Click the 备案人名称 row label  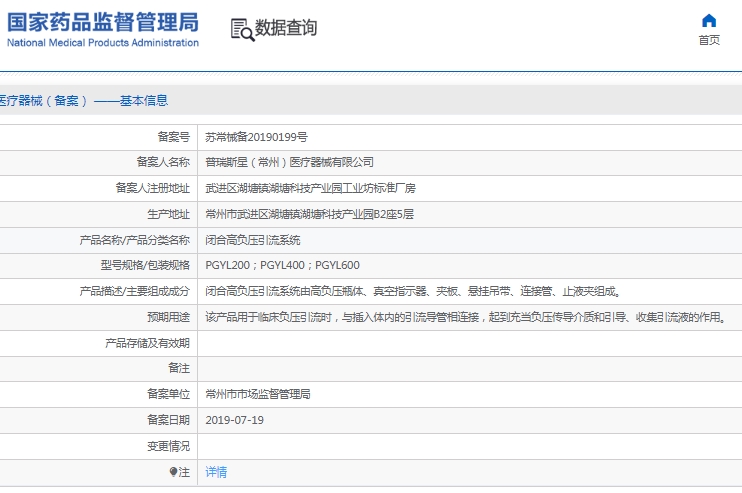tap(163, 162)
